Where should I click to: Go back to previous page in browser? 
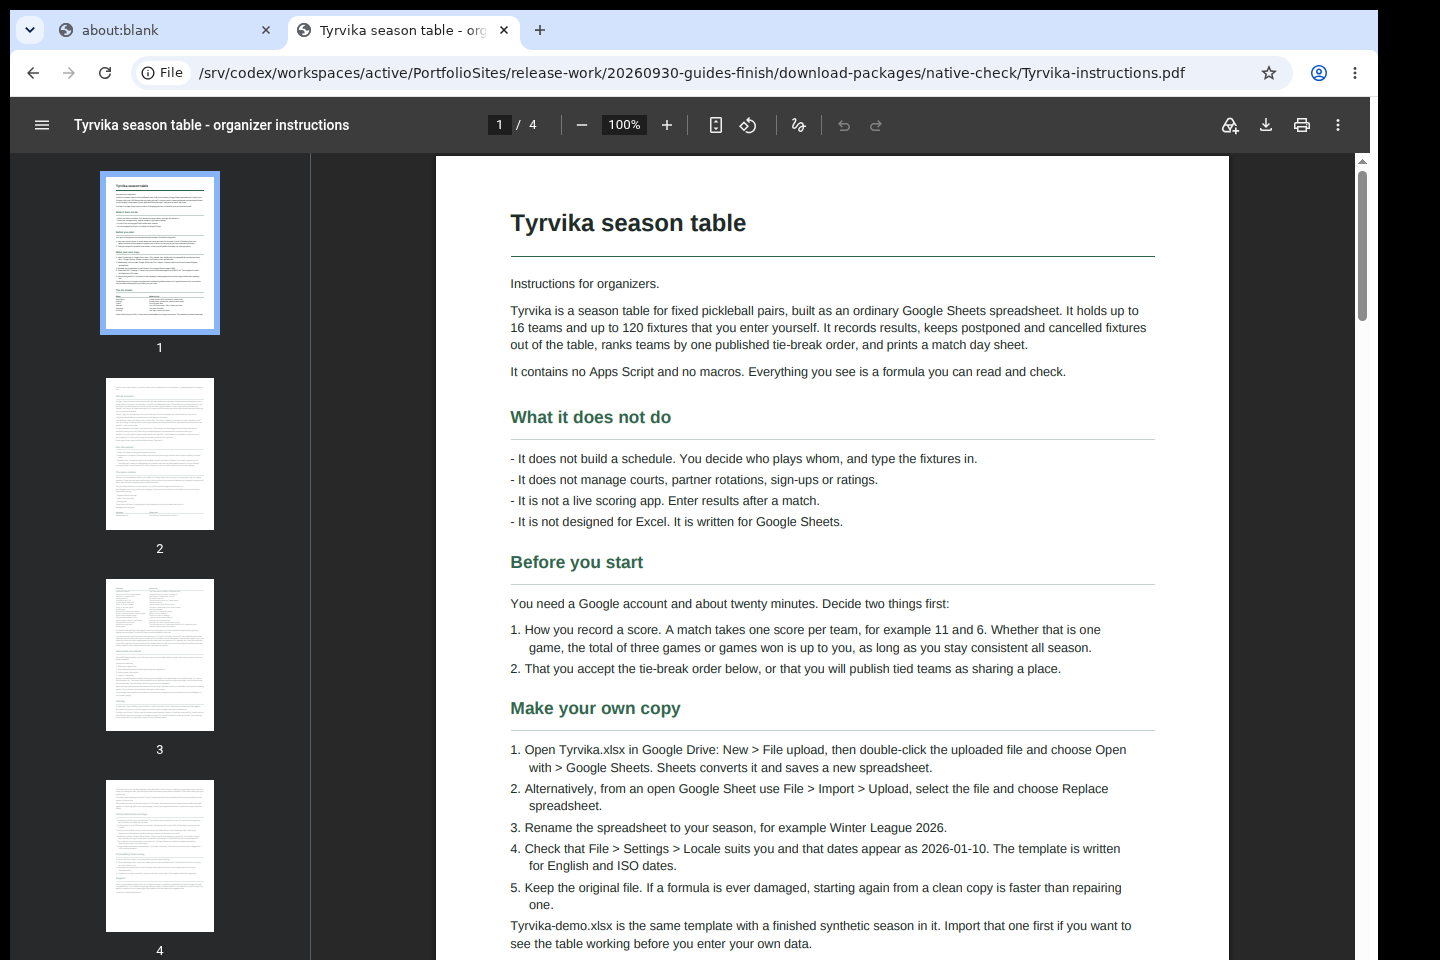[33, 73]
